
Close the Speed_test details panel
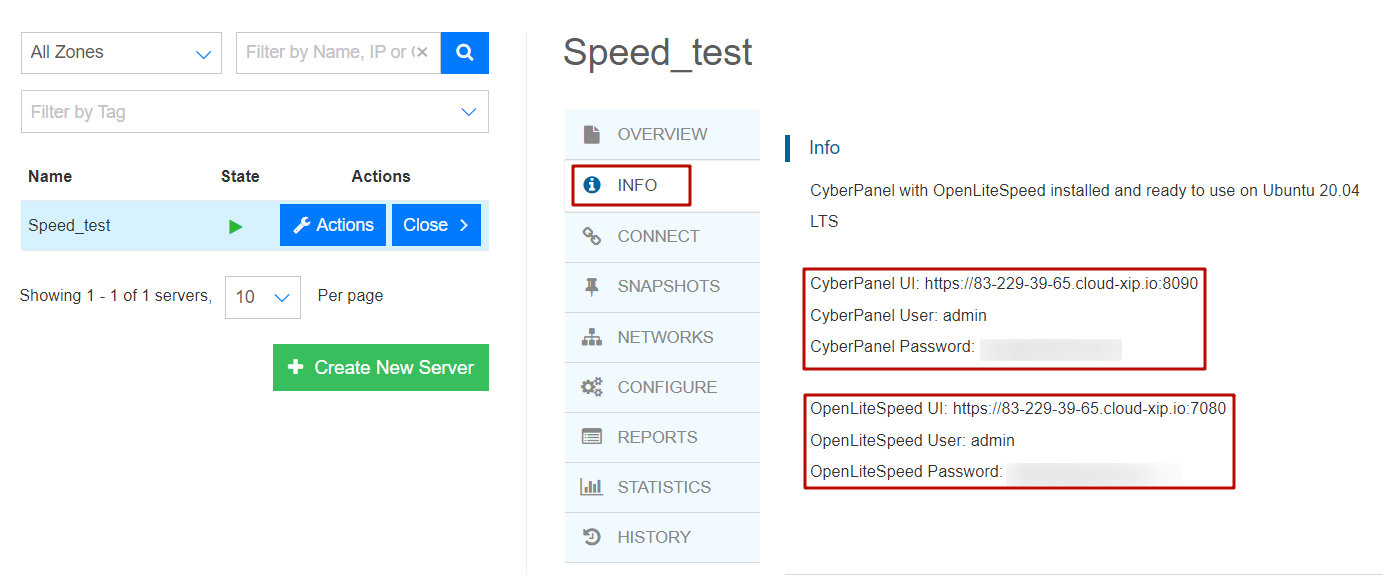[436, 225]
